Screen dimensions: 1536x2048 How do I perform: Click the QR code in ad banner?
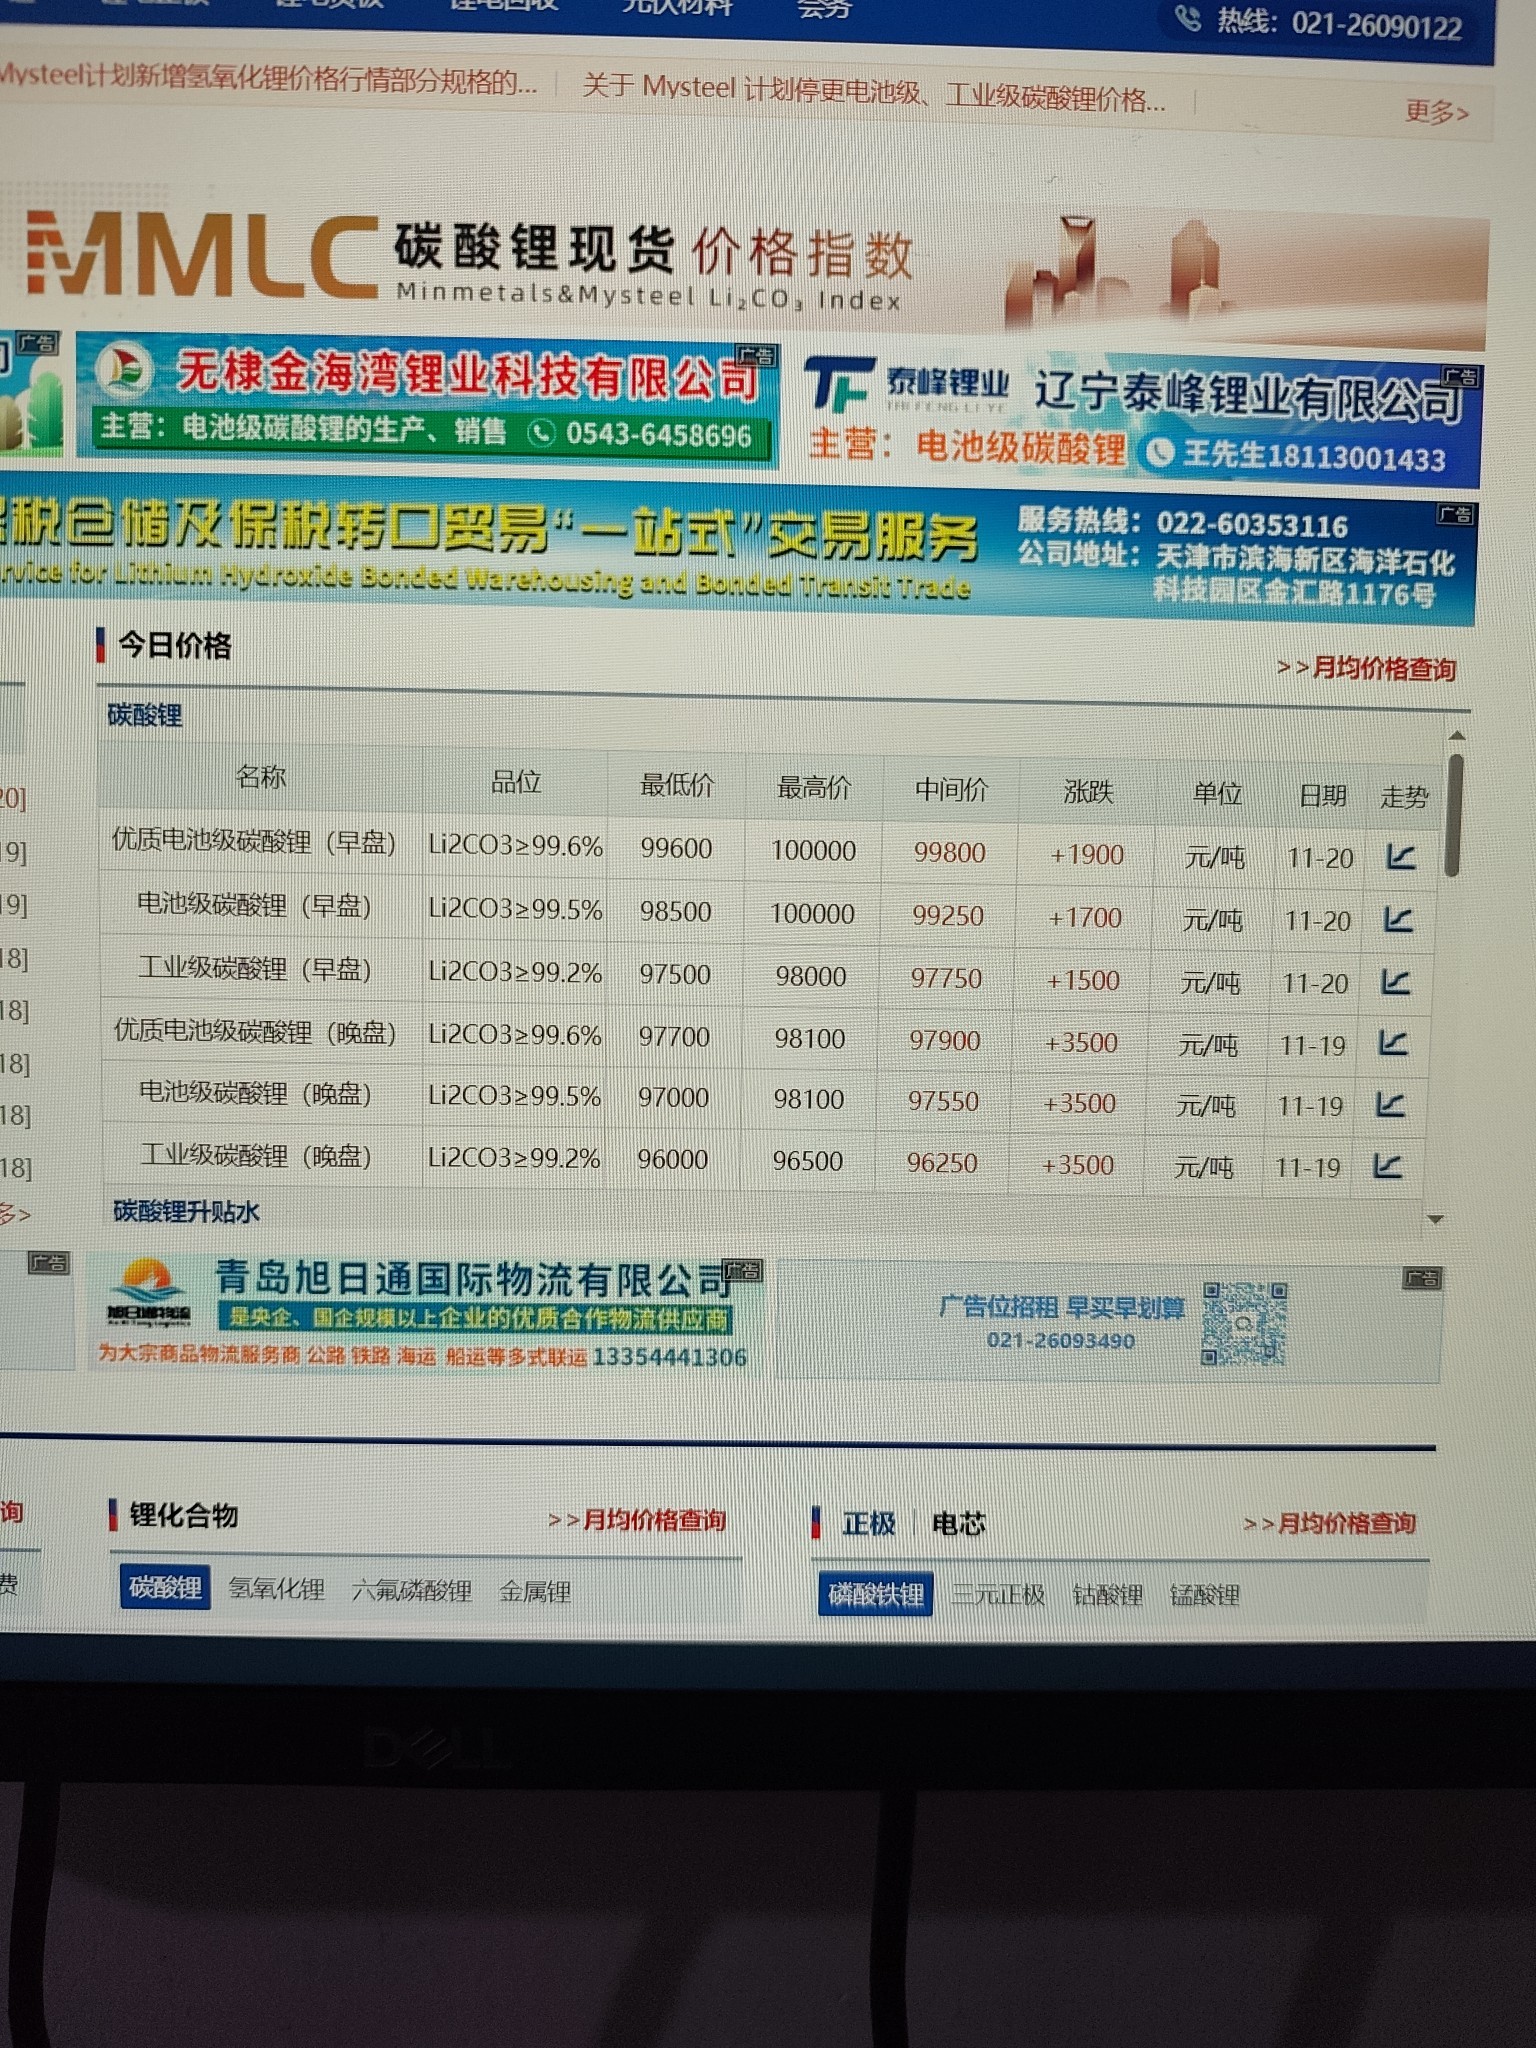pos(1244,1324)
